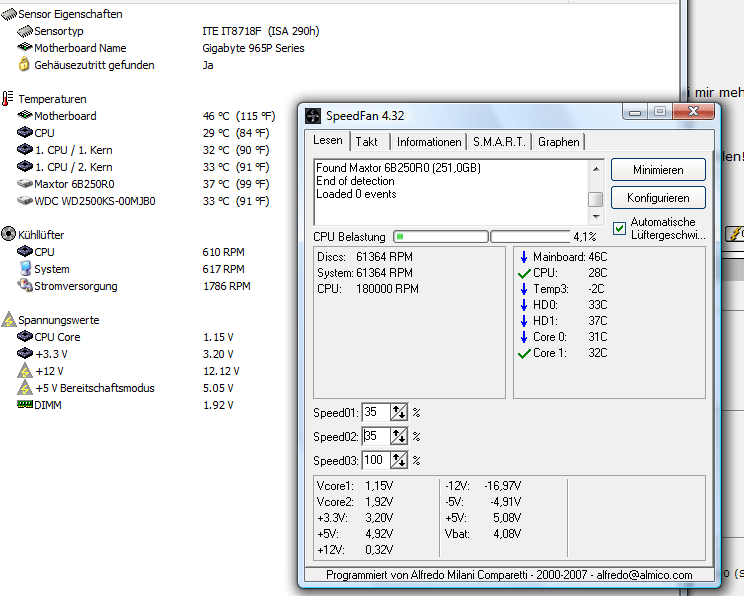This screenshot has height=596, width=744.
Task: Click the SpeedFan title bar fan icon
Action: [x=313, y=116]
